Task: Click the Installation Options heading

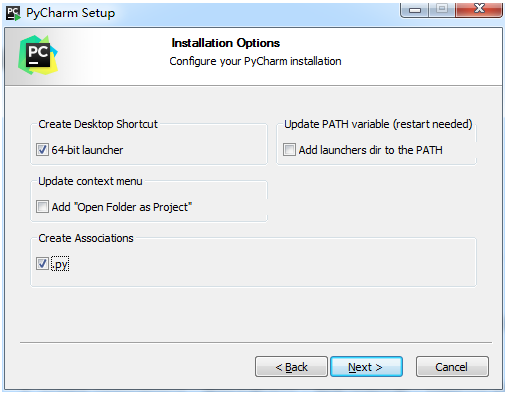Action: pyautogui.click(x=226, y=43)
